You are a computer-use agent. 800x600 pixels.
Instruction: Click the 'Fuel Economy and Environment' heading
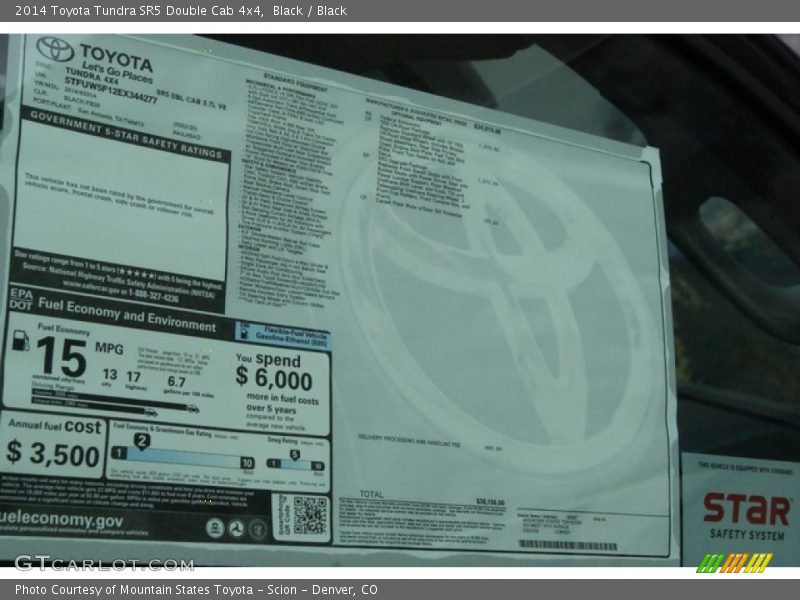coord(127,315)
